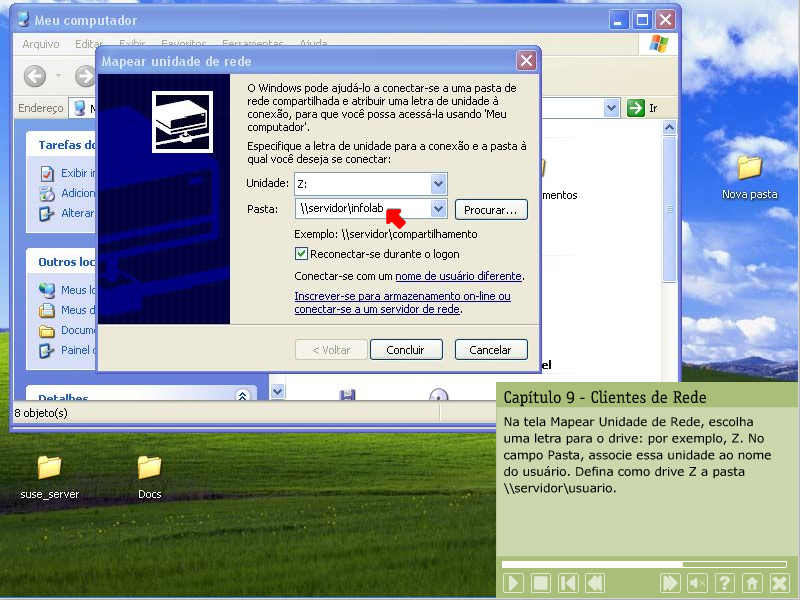The image size is (800, 600).
Task: Open the Editar menu
Action: [x=89, y=44]
